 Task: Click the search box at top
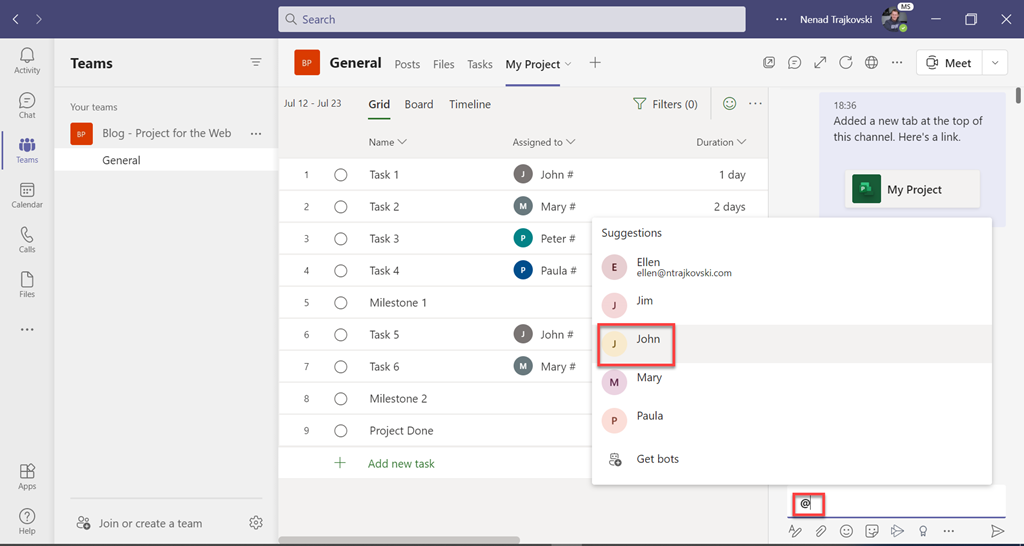point(511,19)
